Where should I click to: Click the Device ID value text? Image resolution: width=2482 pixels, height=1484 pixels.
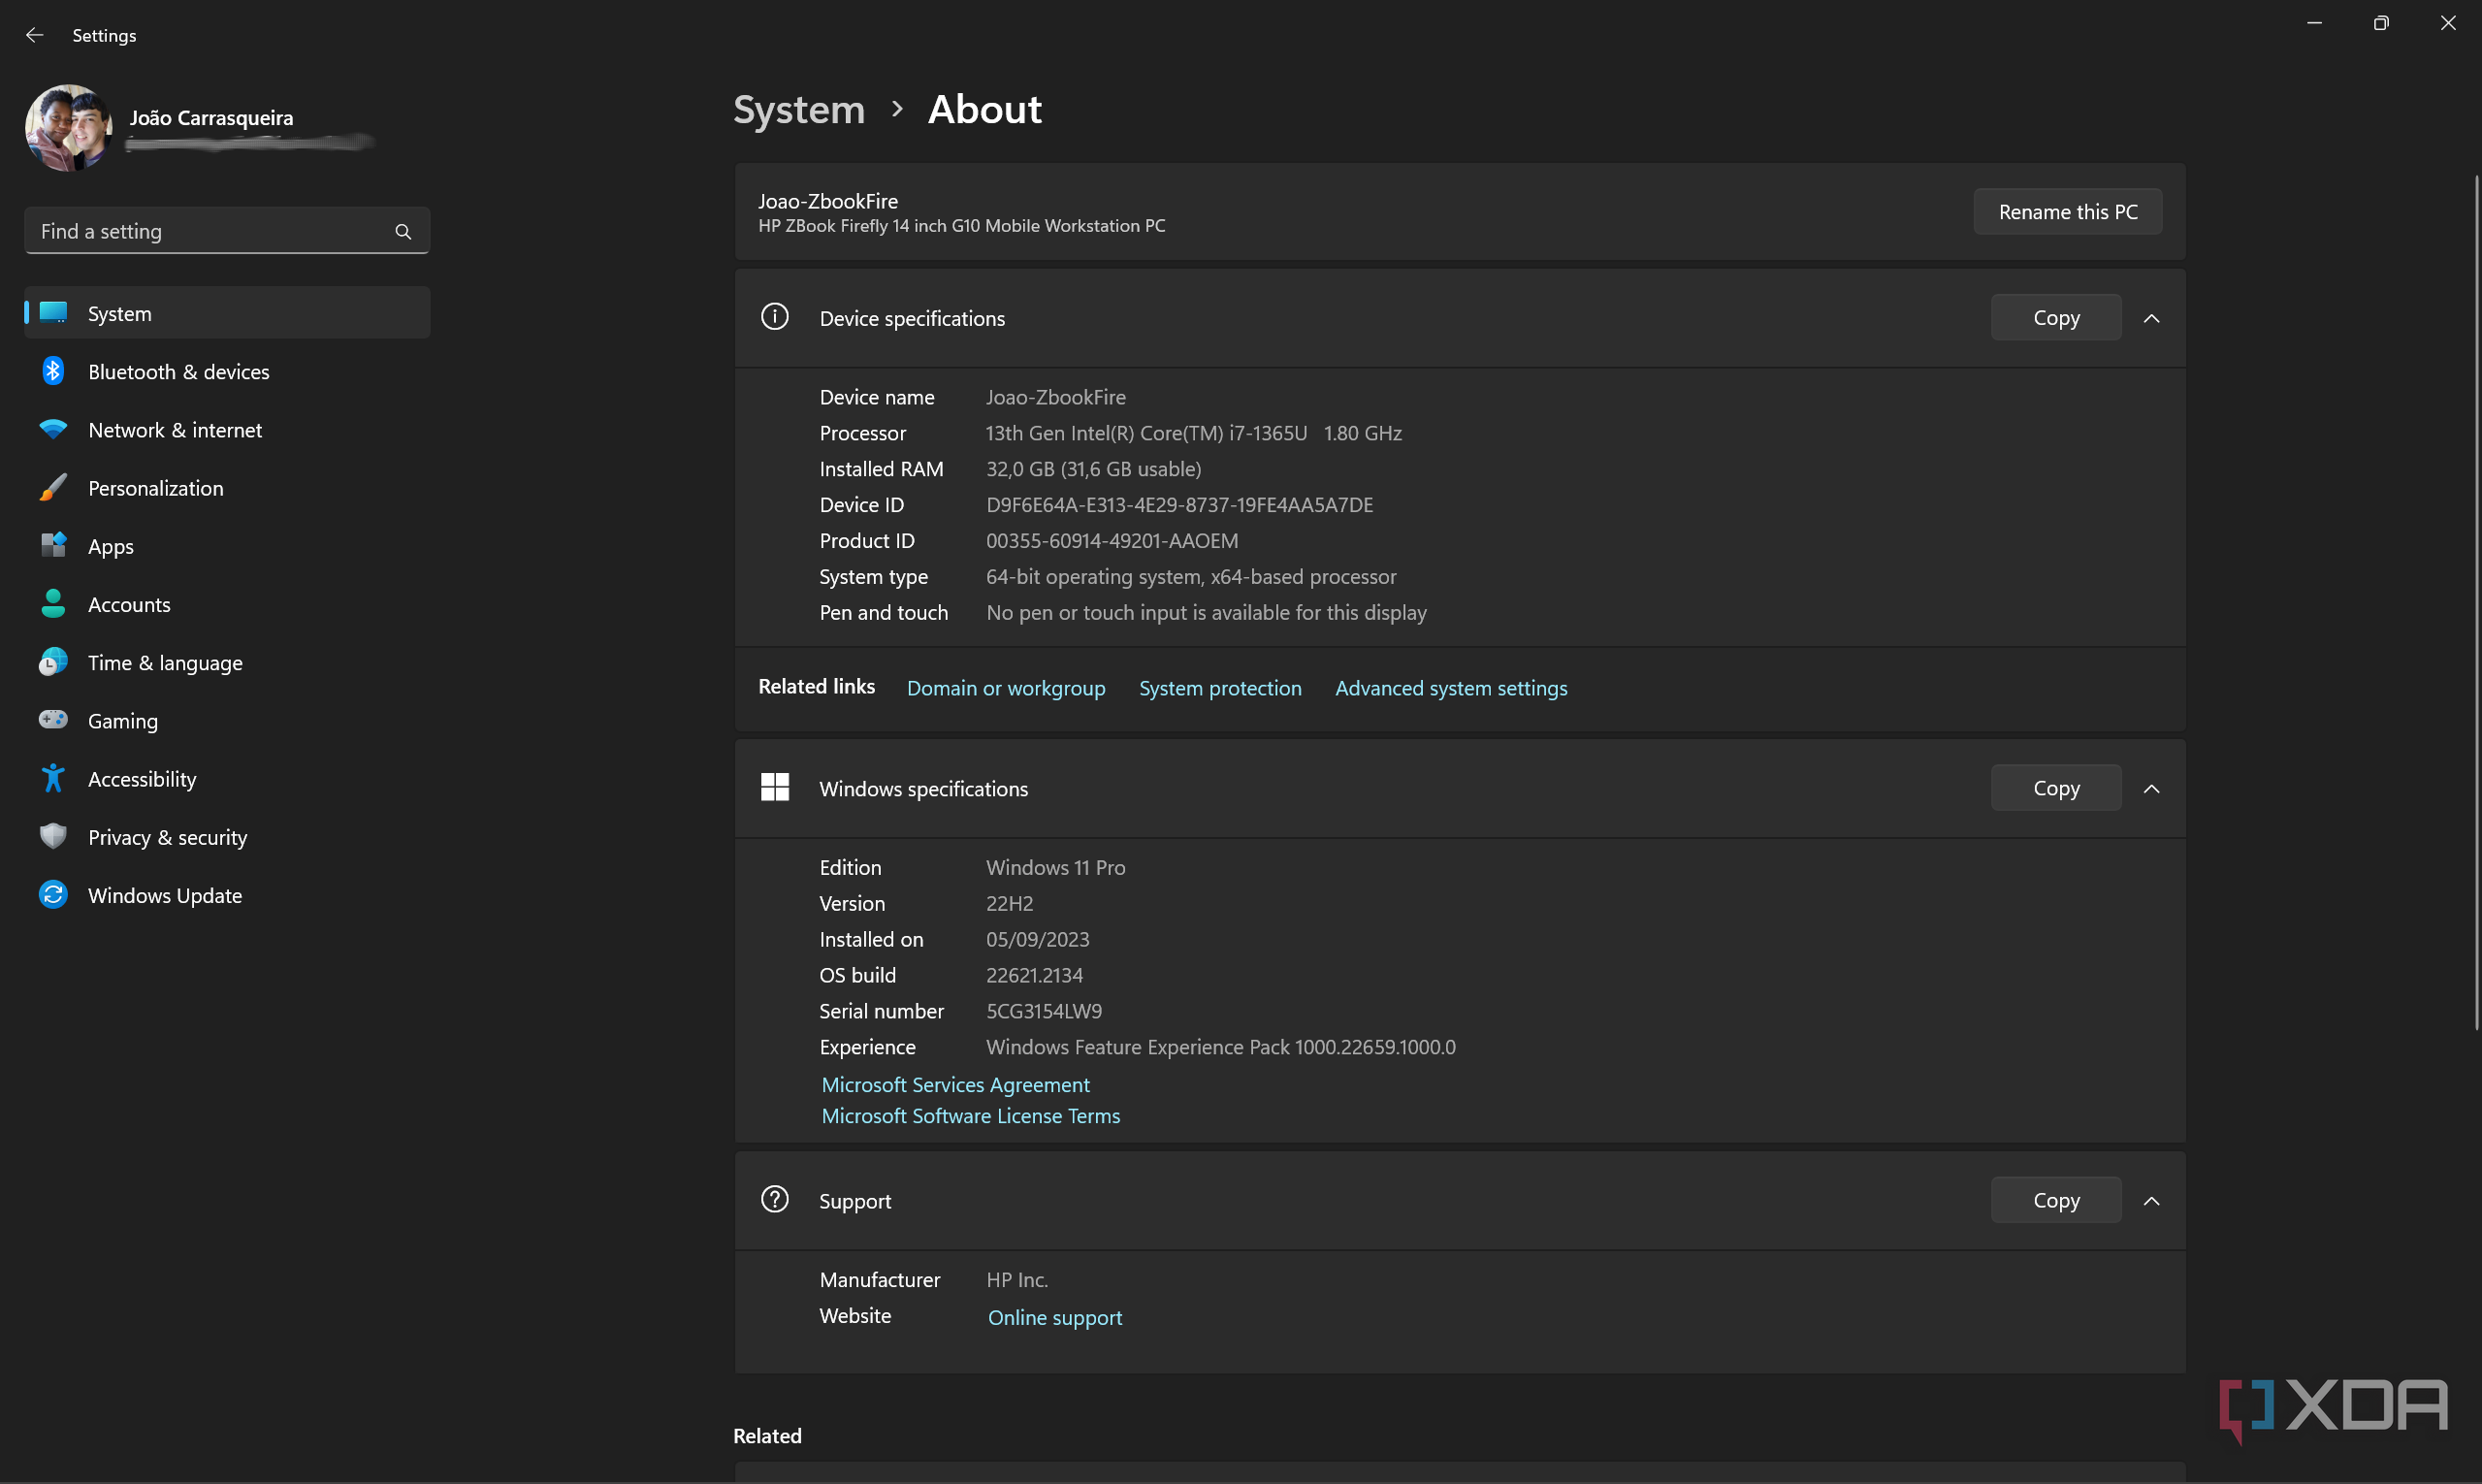(x=1179, y=505)
